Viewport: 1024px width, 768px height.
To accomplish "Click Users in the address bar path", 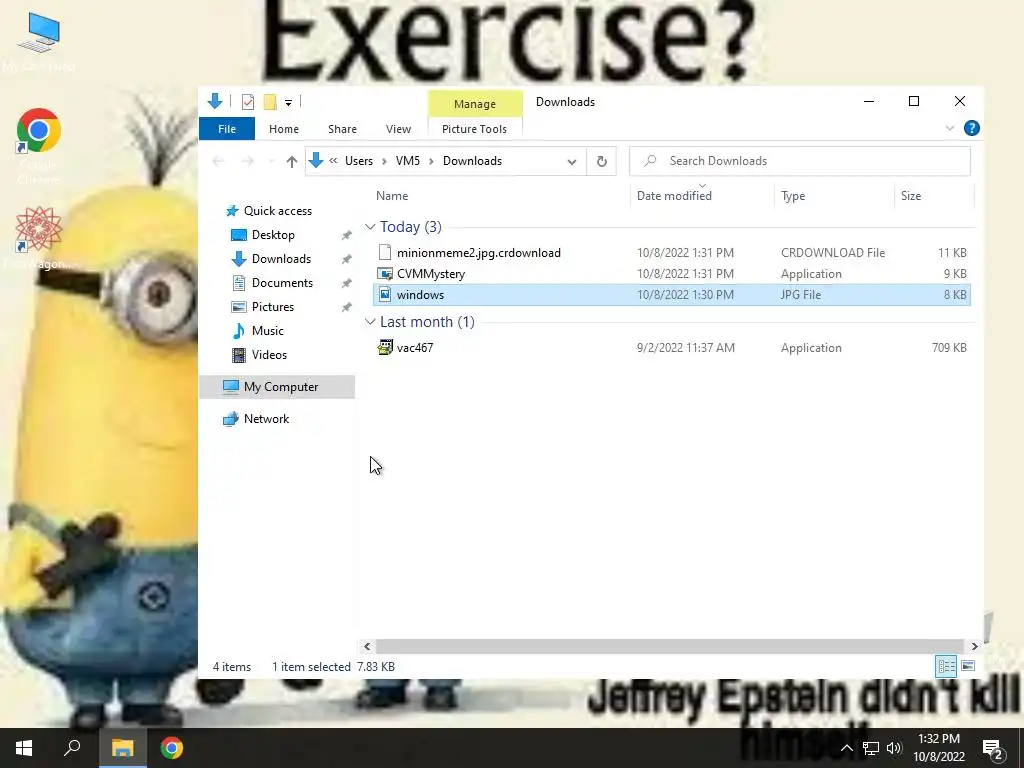I will (x=359, y=161).
